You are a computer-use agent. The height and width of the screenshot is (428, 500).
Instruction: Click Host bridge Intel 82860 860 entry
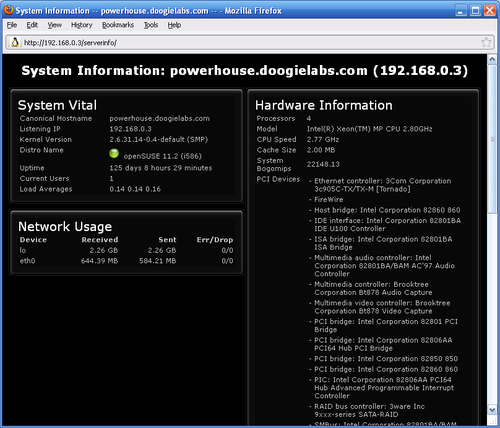(x=387, y=210)
